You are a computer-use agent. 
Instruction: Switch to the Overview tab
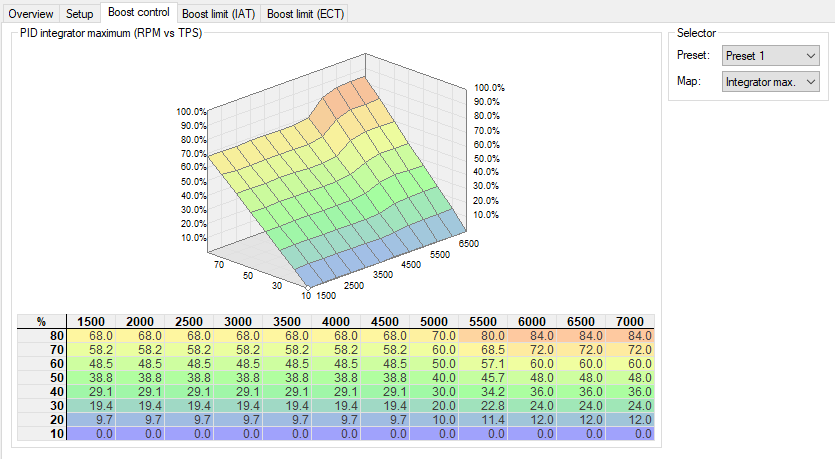31,14
